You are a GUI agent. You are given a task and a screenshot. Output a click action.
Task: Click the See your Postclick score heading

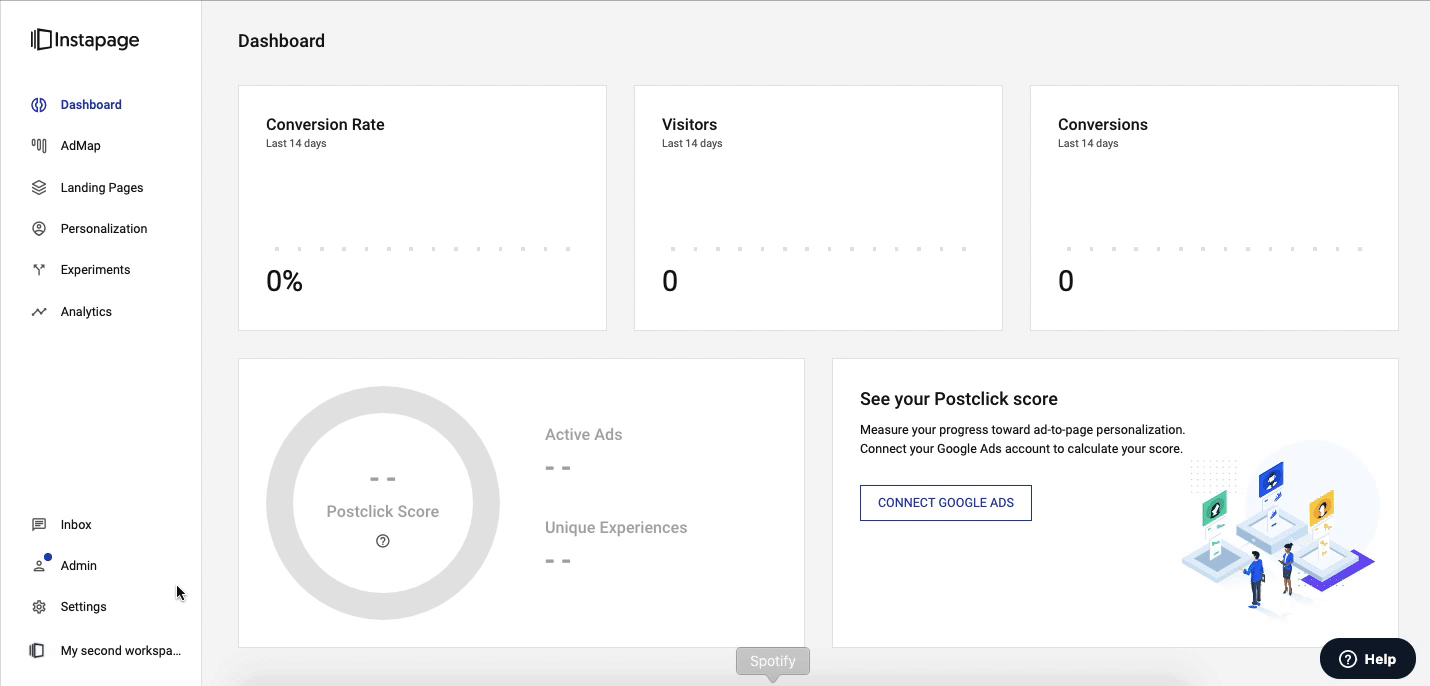959,399
